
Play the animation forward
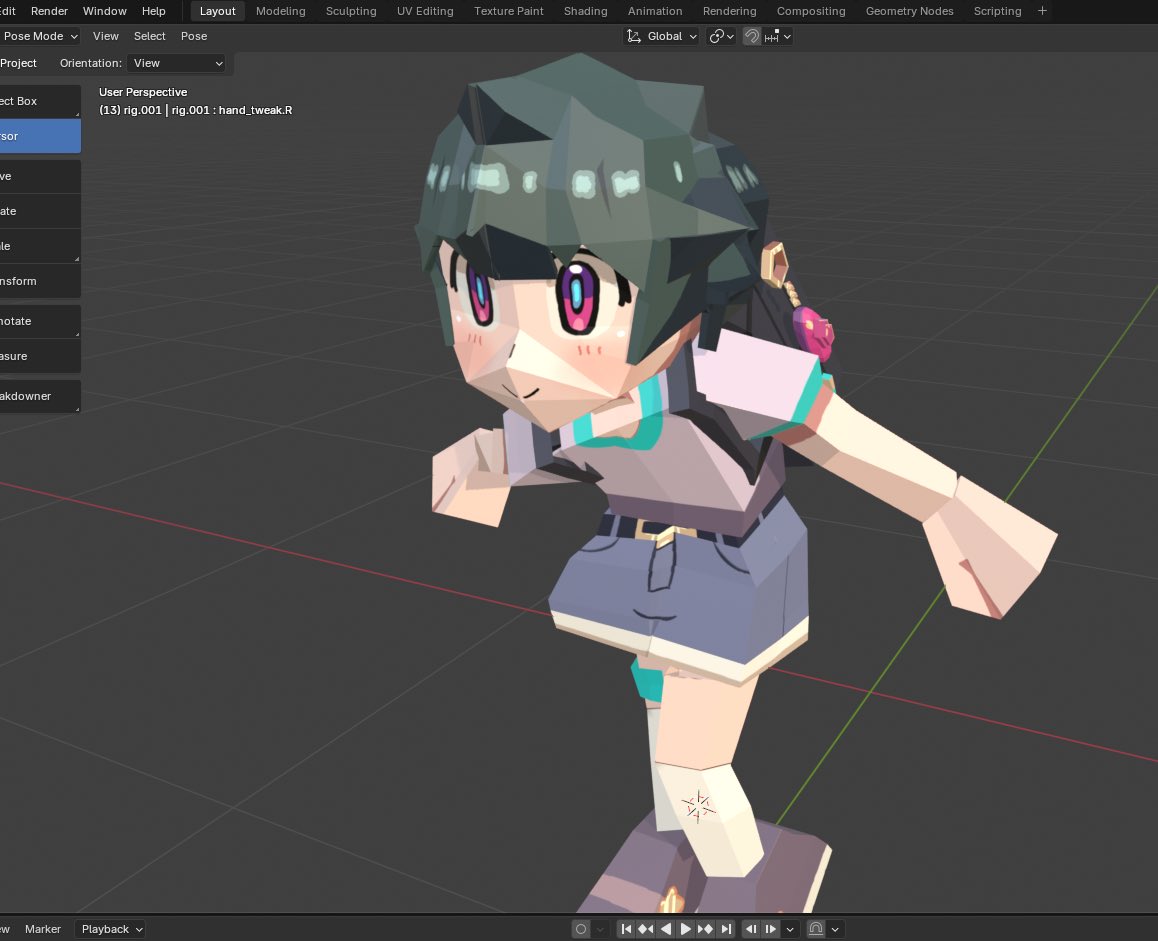[685, 929]
